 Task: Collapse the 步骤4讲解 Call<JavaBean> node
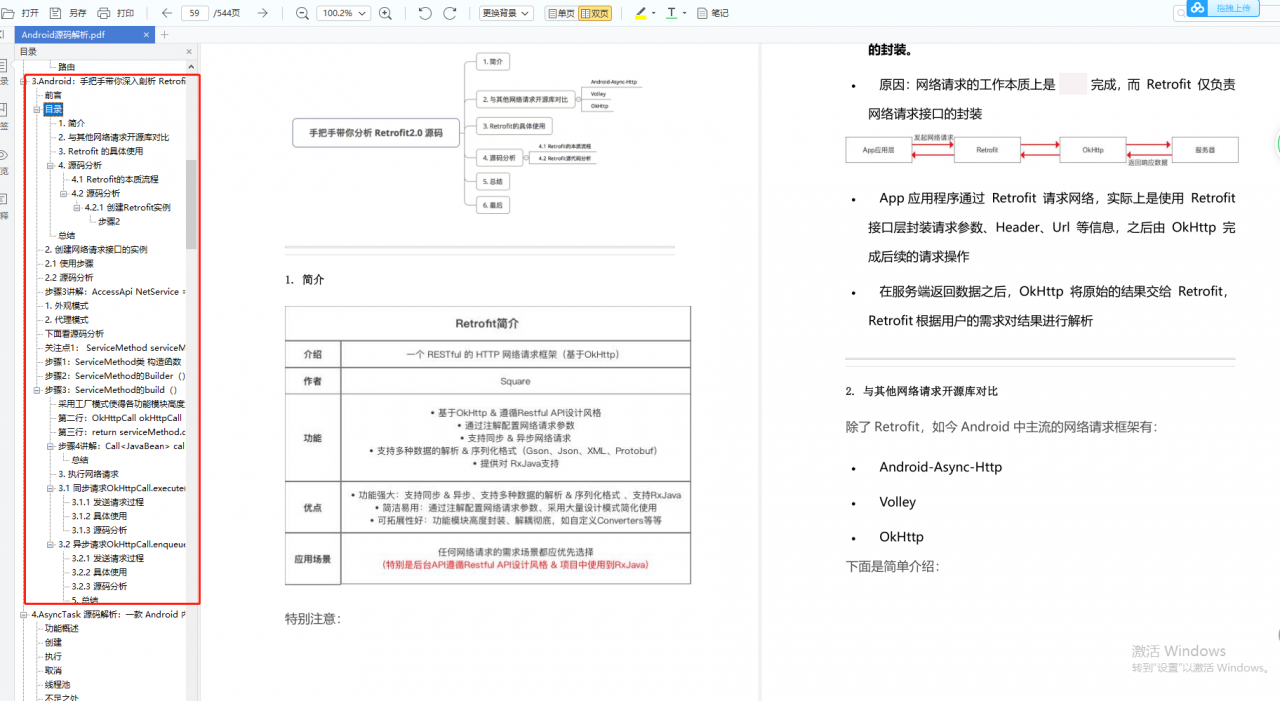[x=51, y=446]
